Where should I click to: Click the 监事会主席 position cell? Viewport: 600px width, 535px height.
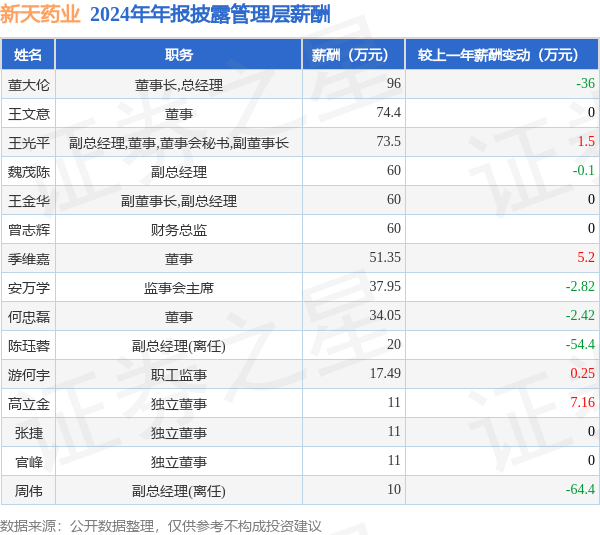point(179,288)
